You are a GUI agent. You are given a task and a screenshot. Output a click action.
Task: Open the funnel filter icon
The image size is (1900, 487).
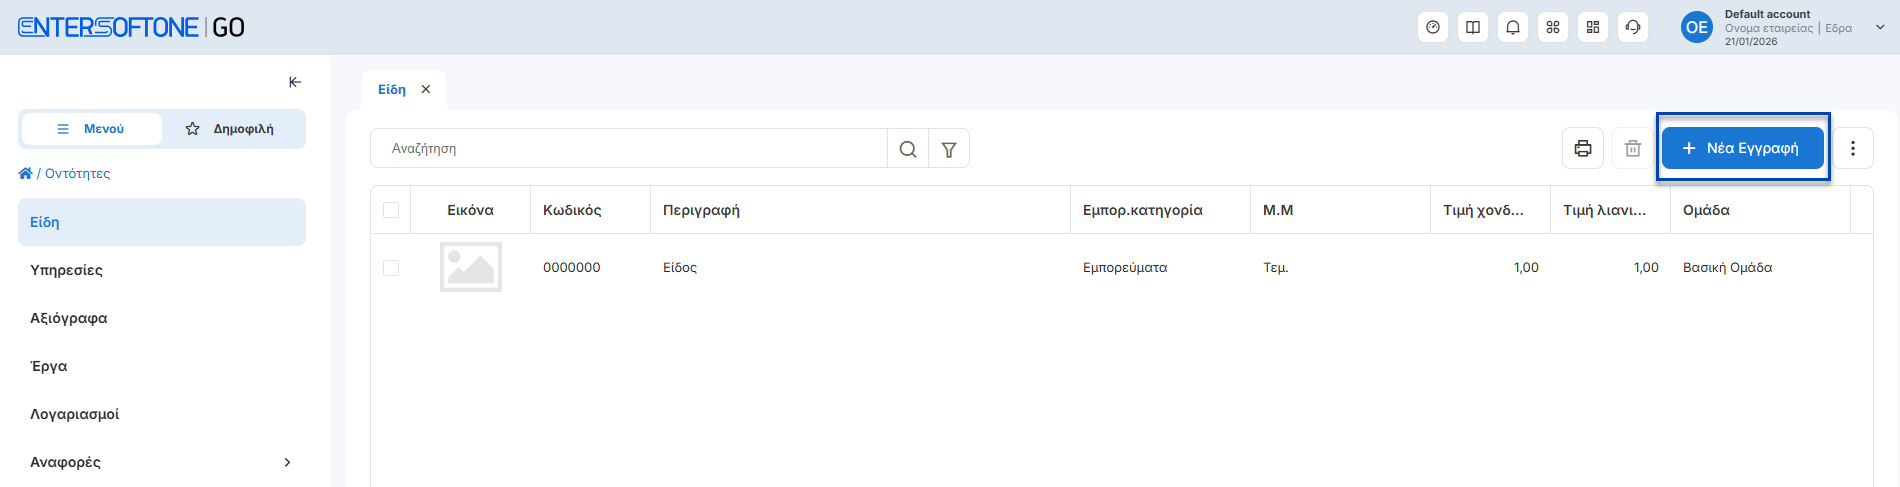[x=949, y=149]
